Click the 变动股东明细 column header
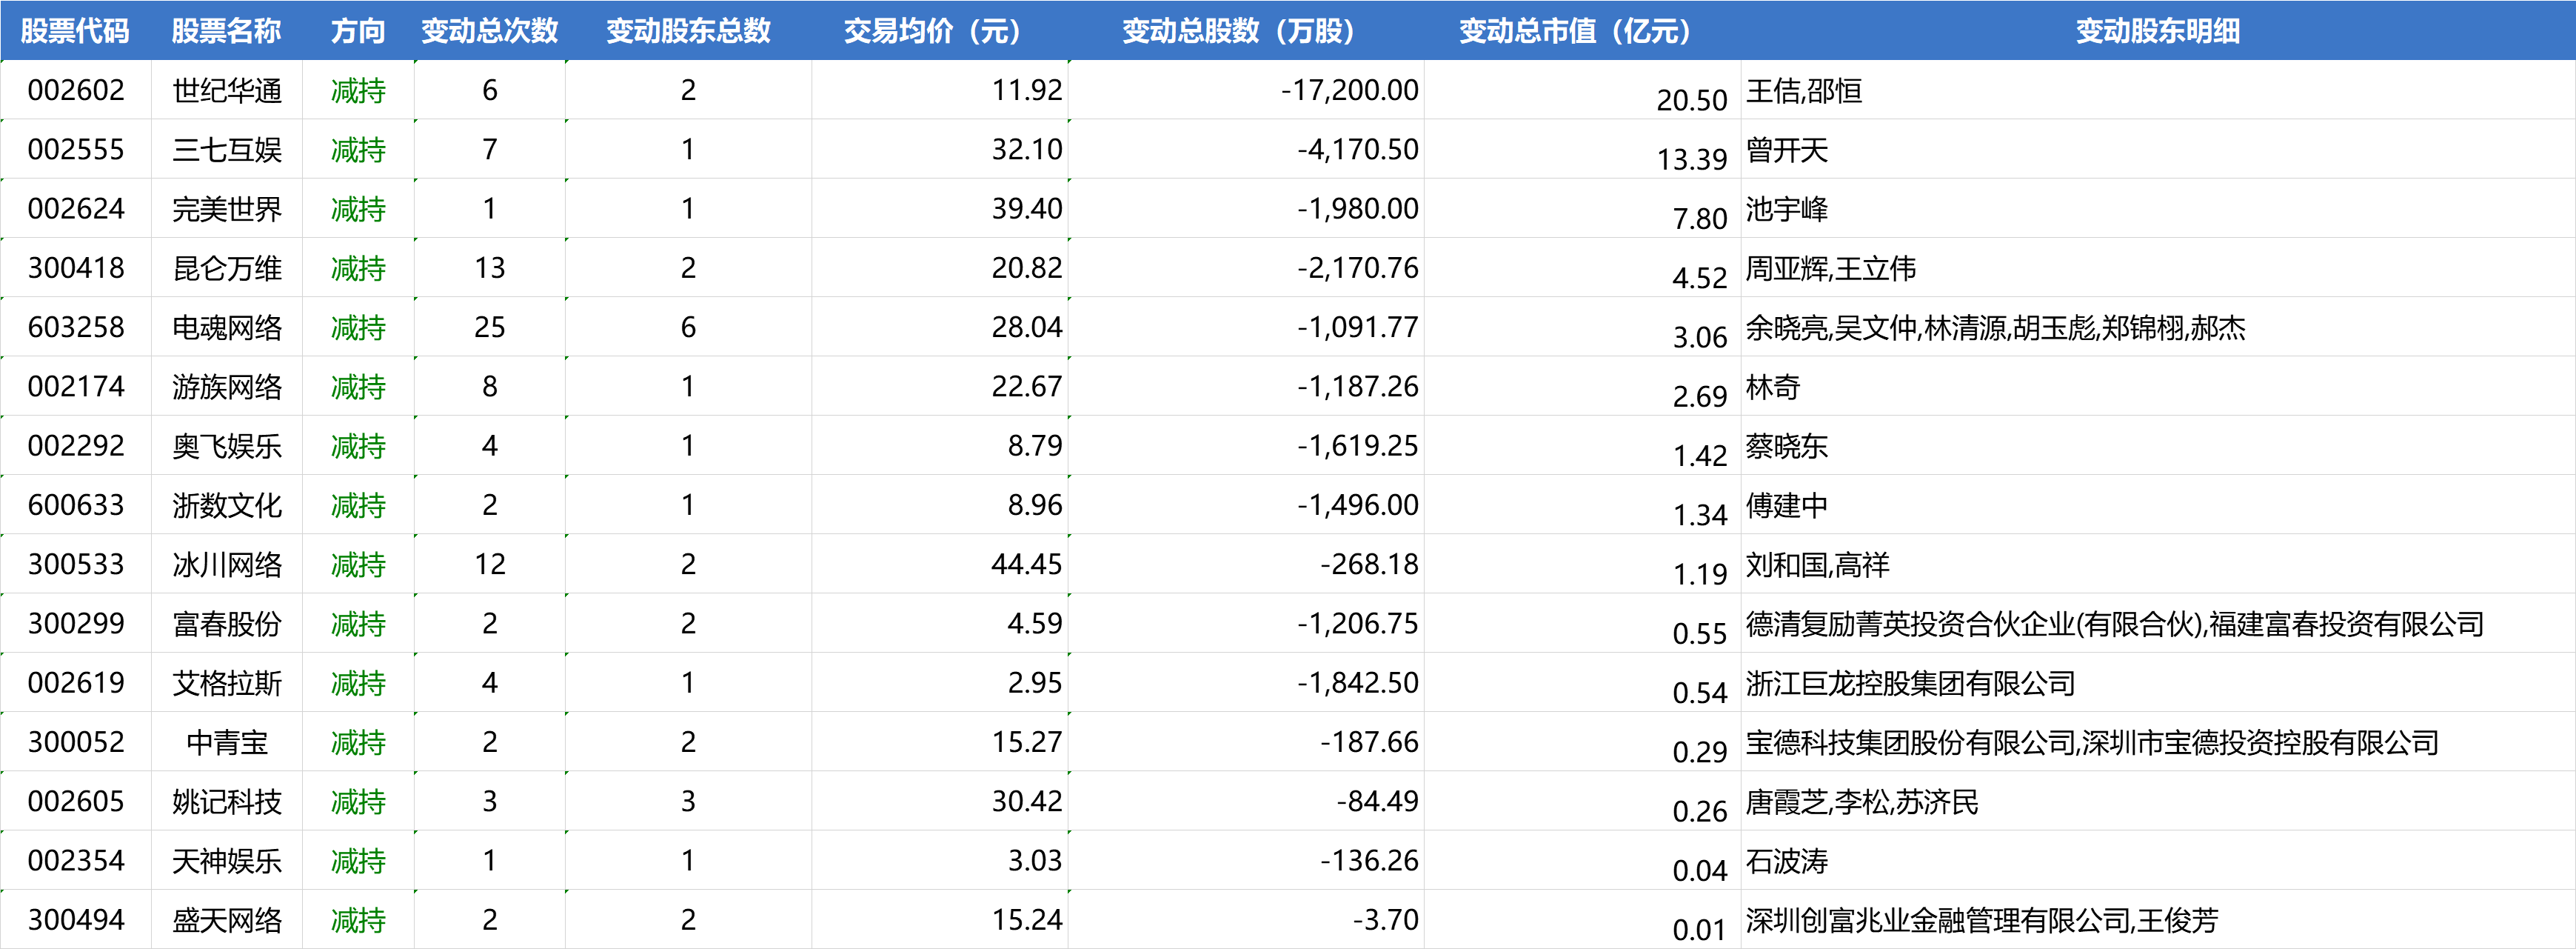This screenshot has width=2576, height=949. 2157,31
